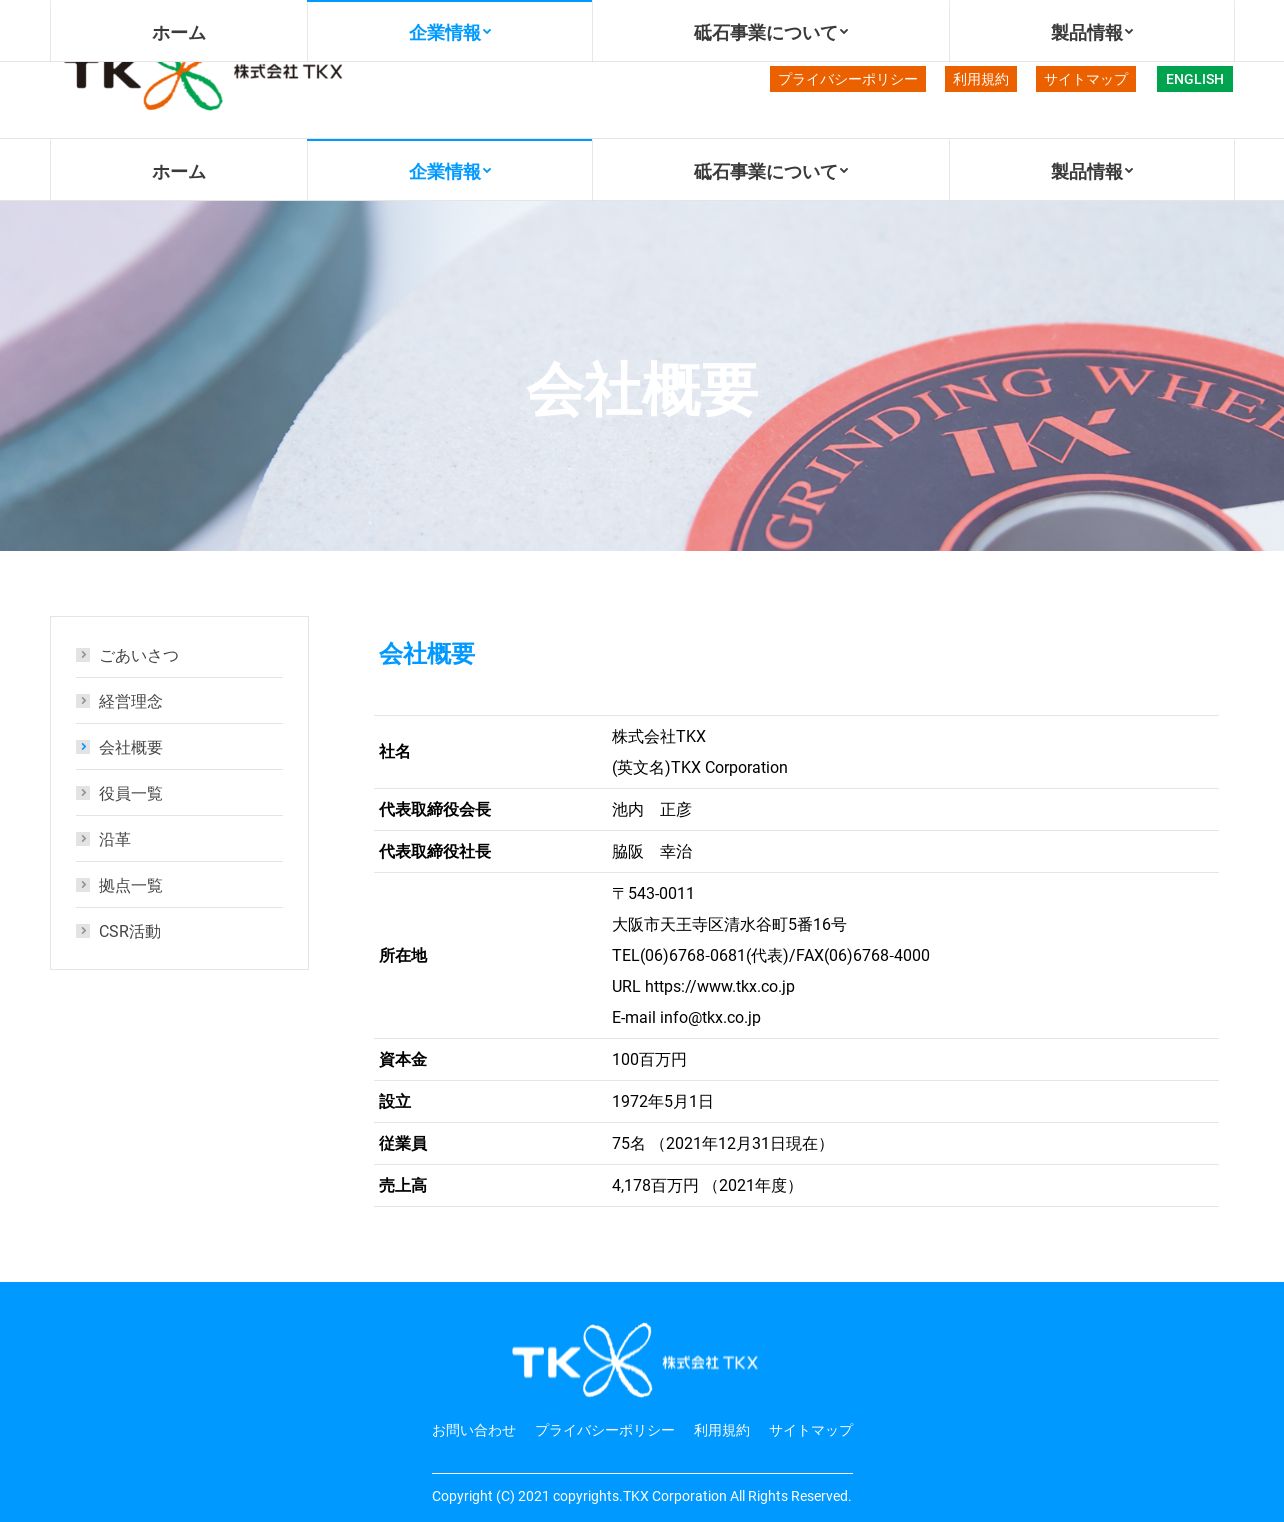Click the address 大阪市天王寺区清水谷町5番16号

coord(729,925)
